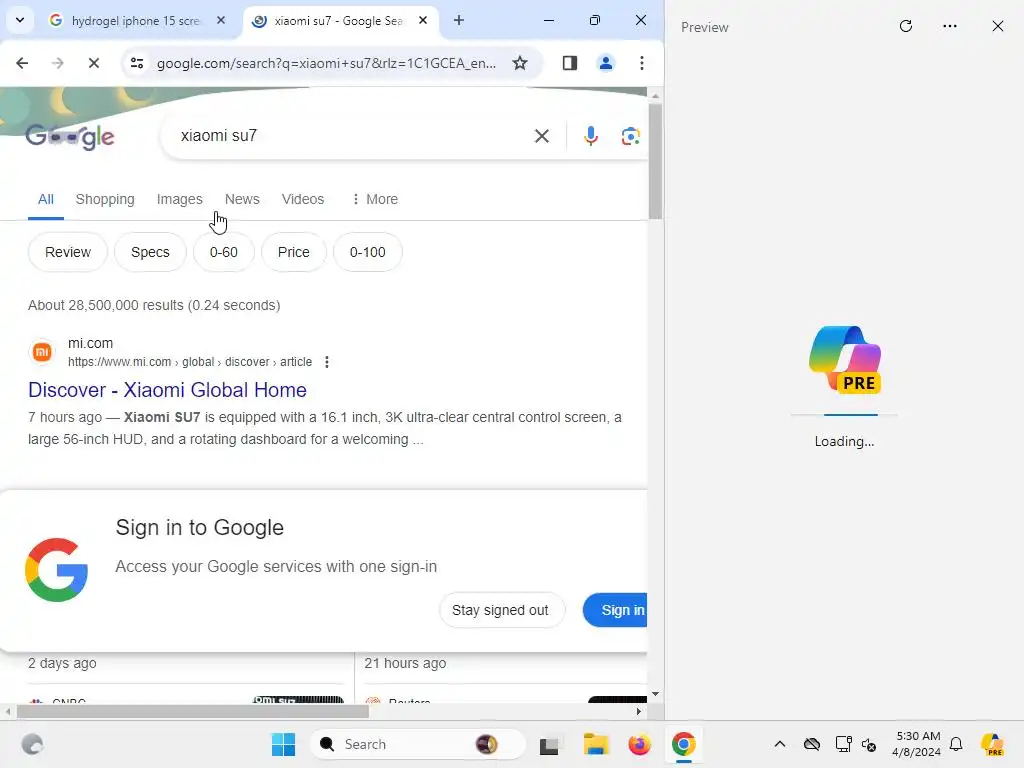Close the Copilot Preview panel
This screenshot has height=768, width=1024.
point(997,26)
